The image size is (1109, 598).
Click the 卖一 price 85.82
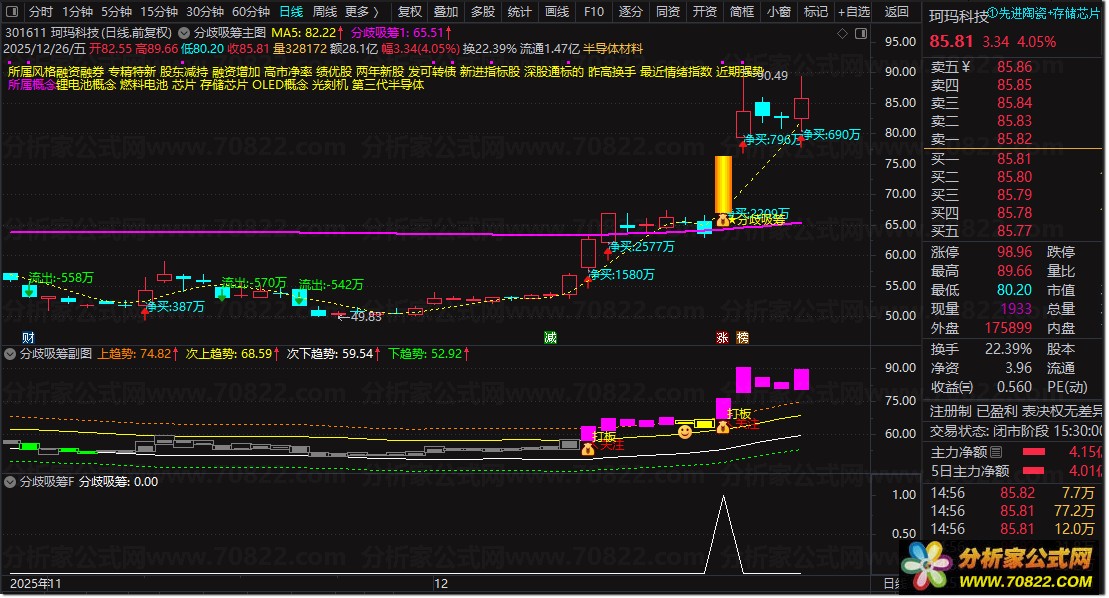[1014, 139]
